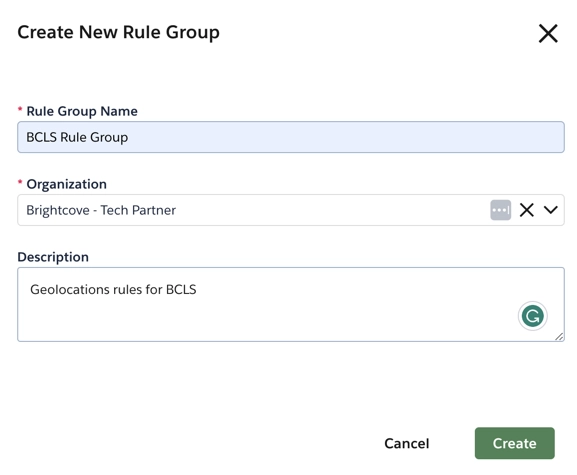Expand the Organization dropdown chevron
The height and width of the screenshot is (475, 577).
[x=551, y=210]
